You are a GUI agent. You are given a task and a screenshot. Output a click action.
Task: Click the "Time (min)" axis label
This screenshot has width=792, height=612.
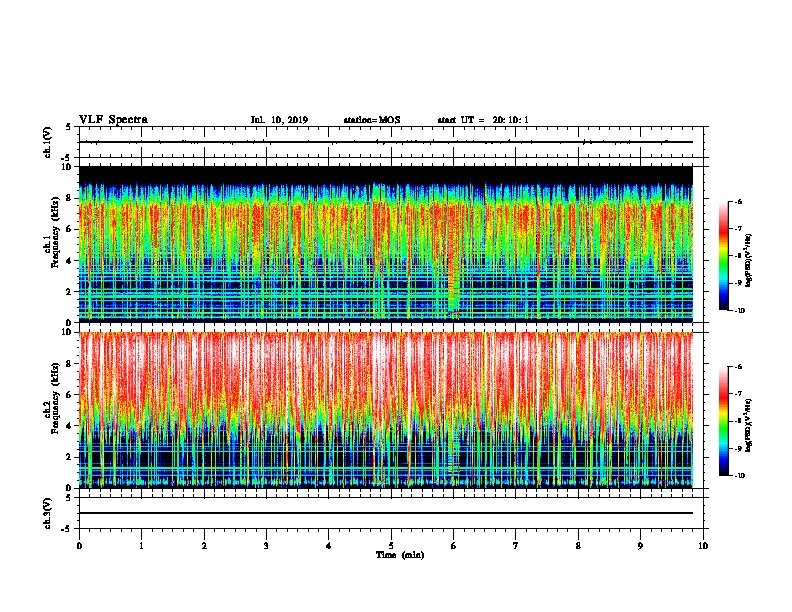(x=400, y=555)
